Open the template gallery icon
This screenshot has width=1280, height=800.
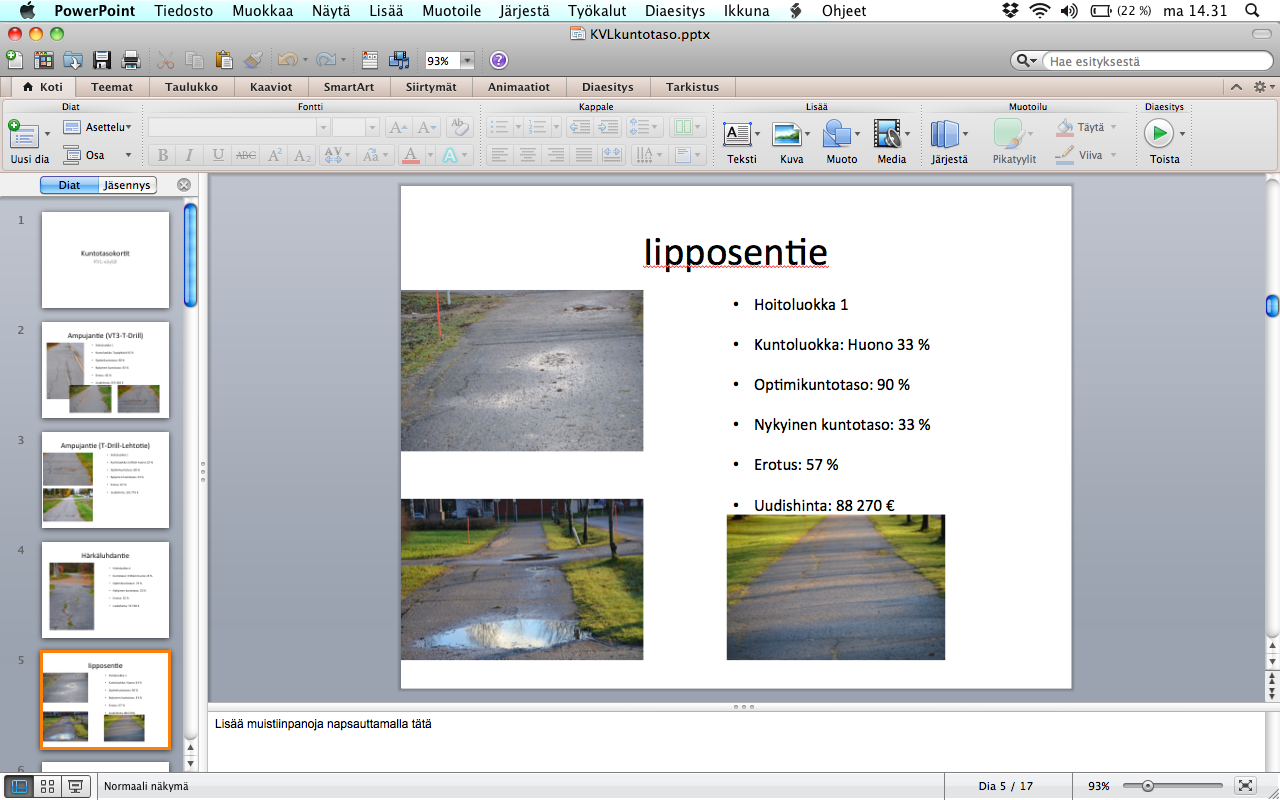point(43,60)
